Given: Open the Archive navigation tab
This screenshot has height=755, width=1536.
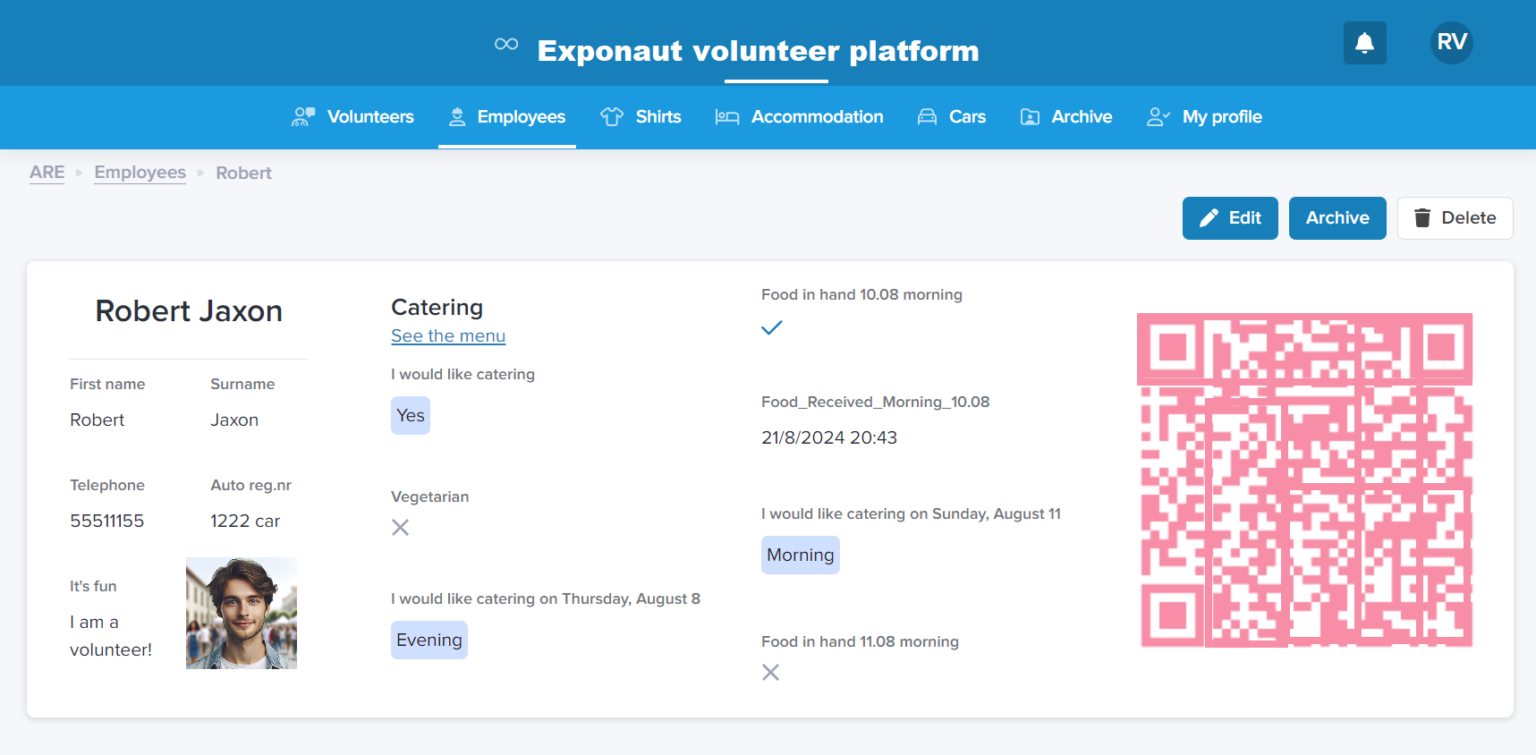Looking at the screenshot, I should coord(1066,117).
